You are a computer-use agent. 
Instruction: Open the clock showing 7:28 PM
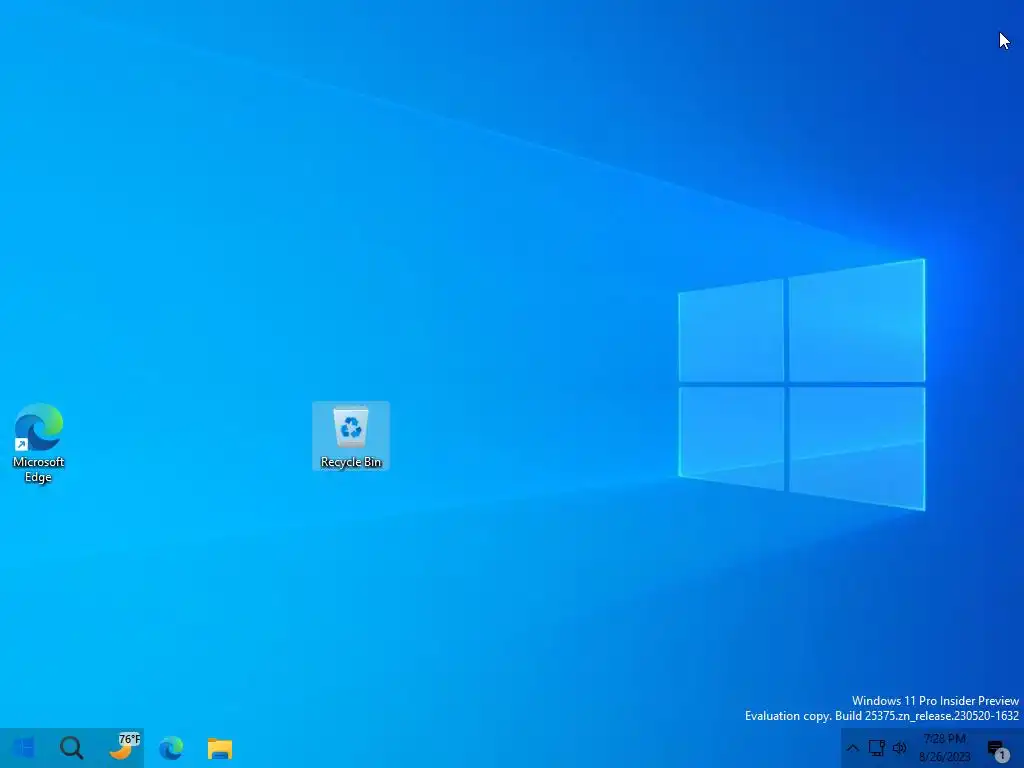click(944, 748)
